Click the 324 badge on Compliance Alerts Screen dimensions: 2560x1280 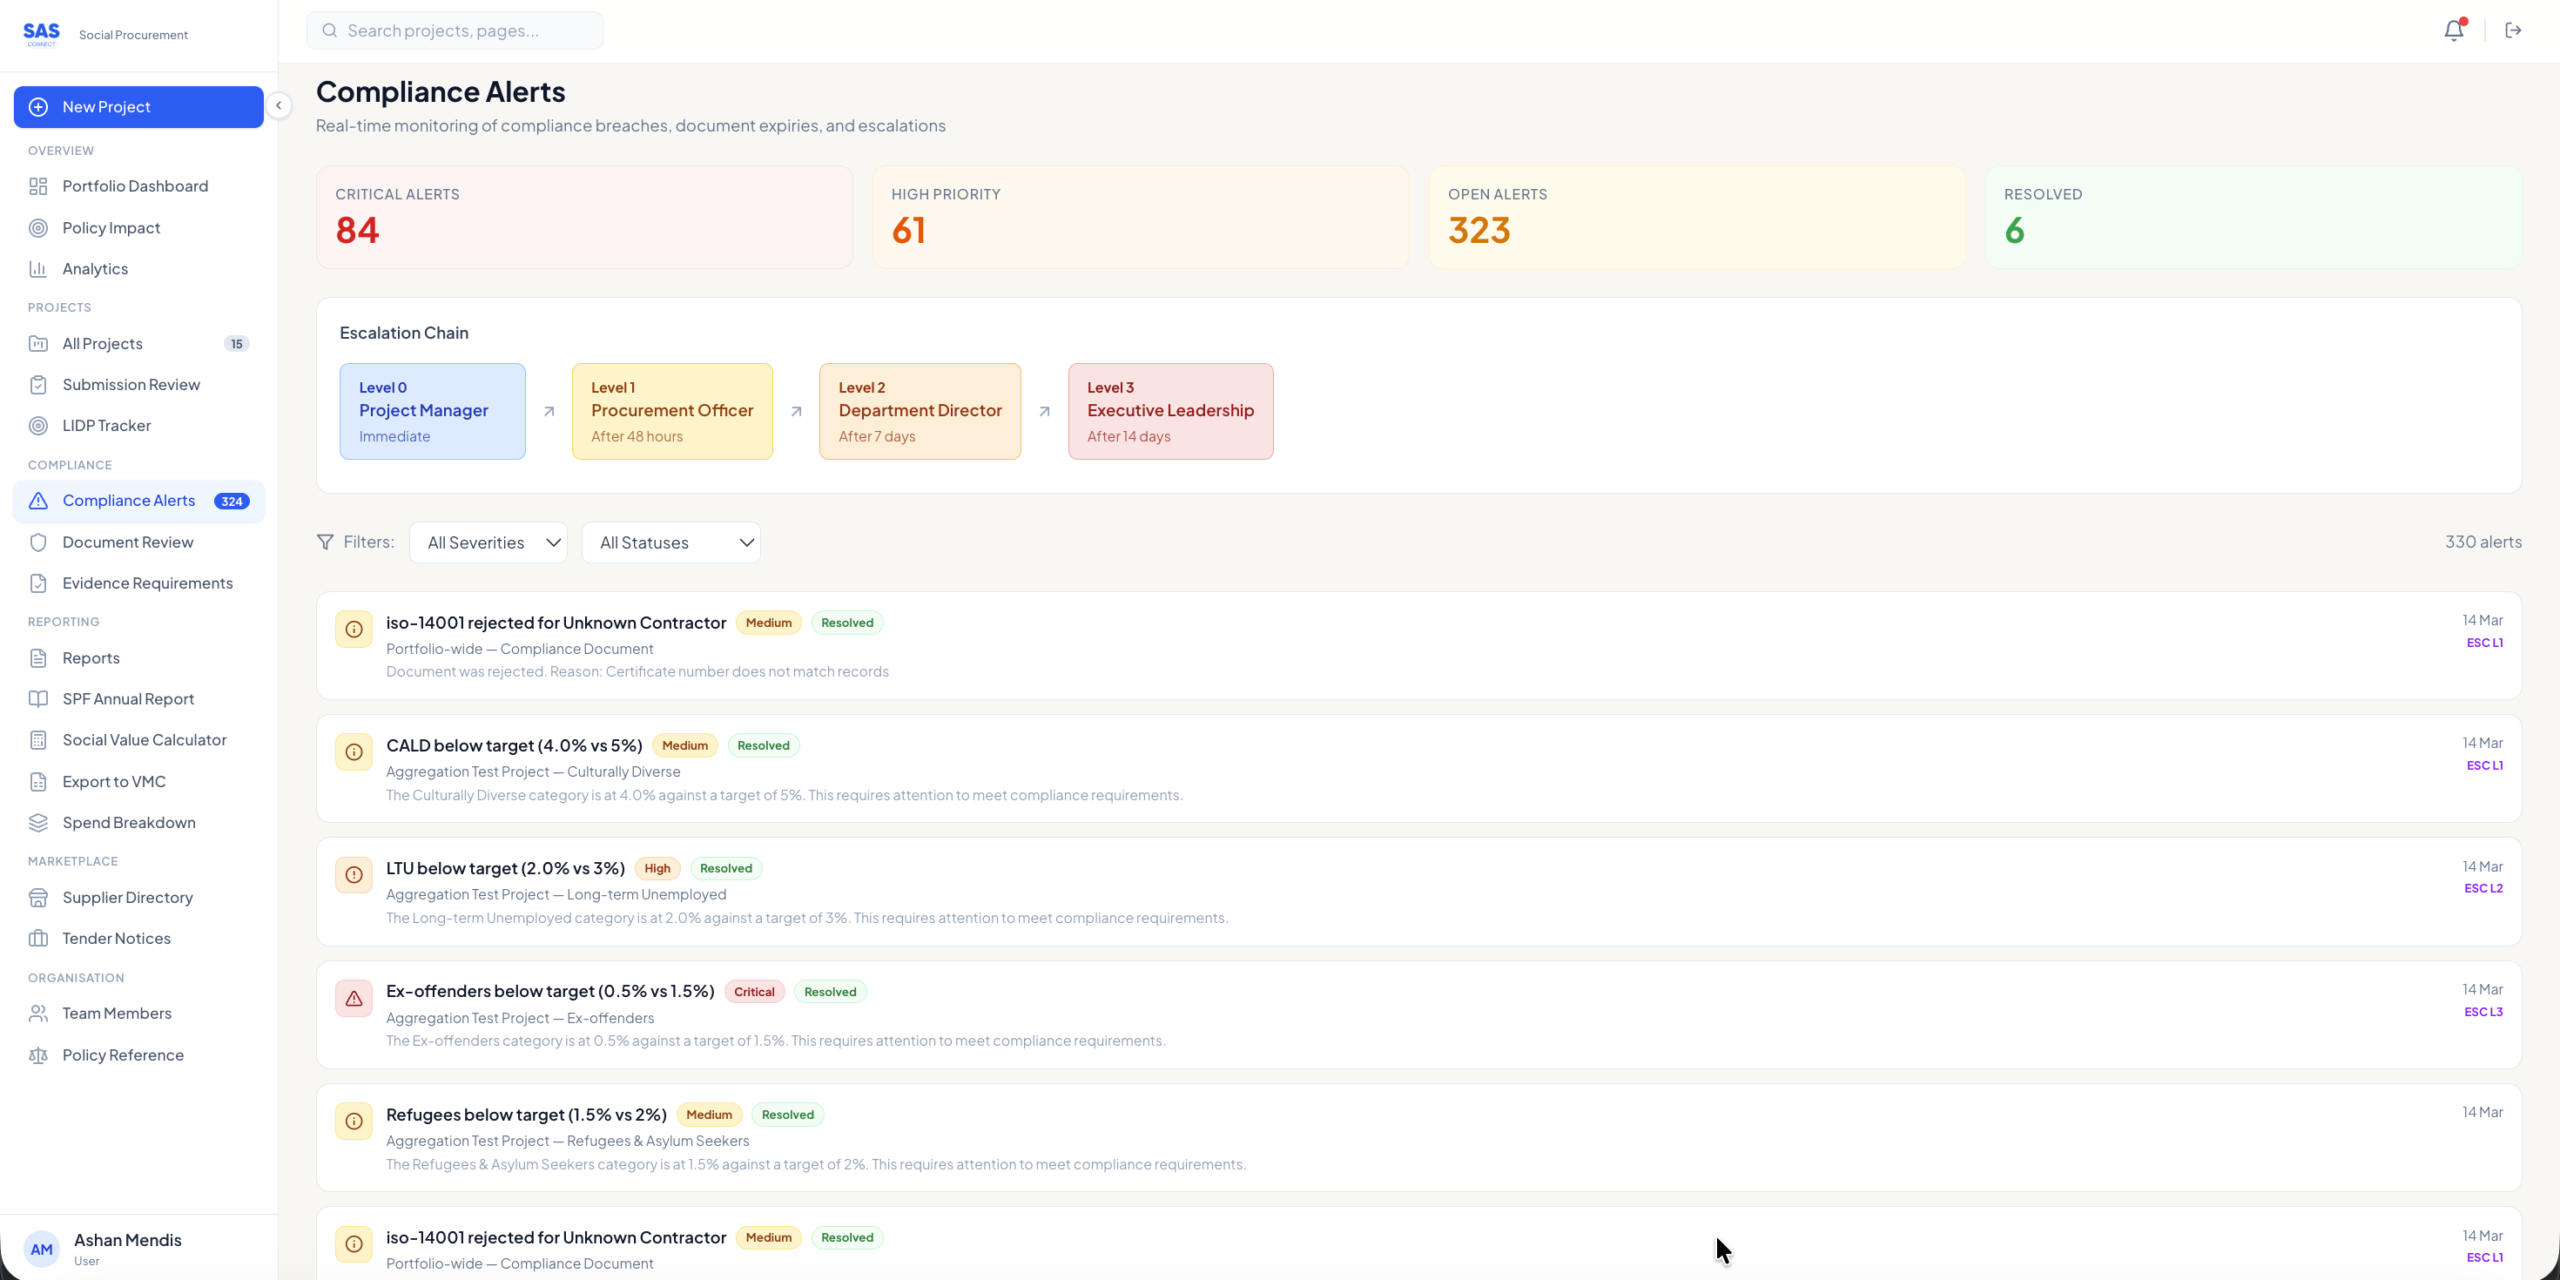point(232,502)
